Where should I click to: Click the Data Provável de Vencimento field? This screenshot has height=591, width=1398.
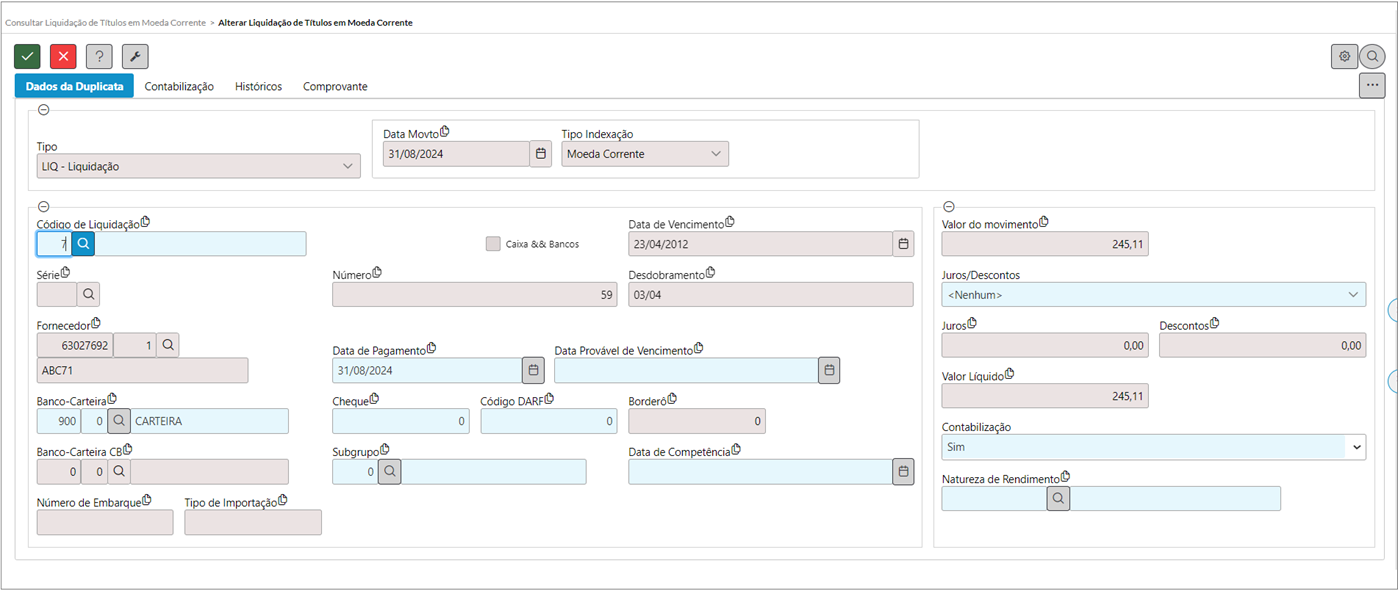(686, 371)
